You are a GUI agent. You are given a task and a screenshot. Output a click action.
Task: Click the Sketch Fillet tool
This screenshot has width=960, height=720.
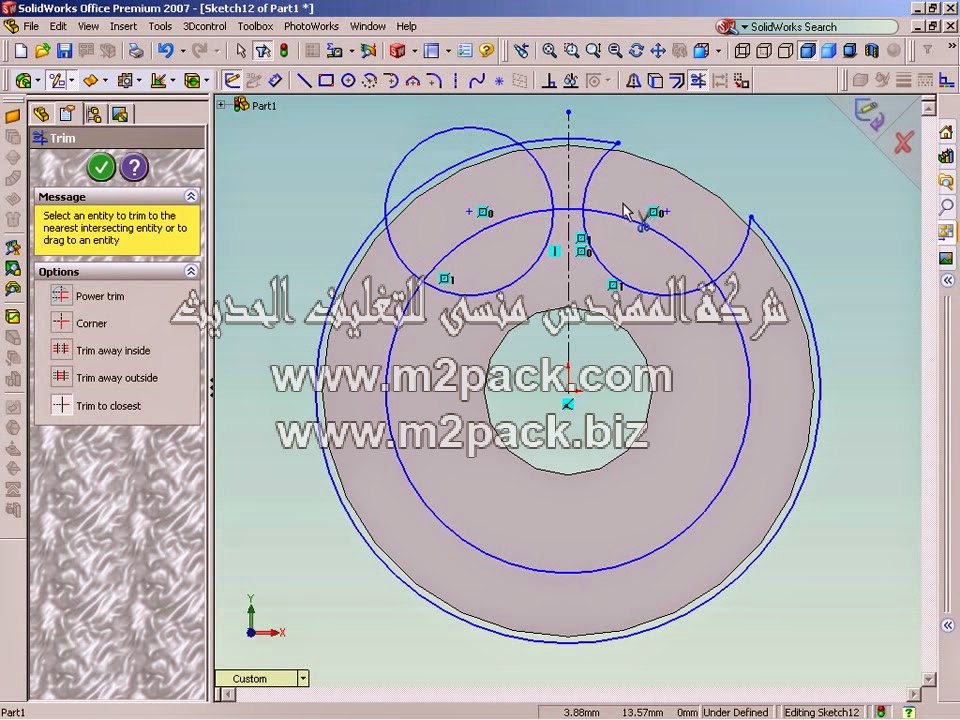tap(434, 81)
